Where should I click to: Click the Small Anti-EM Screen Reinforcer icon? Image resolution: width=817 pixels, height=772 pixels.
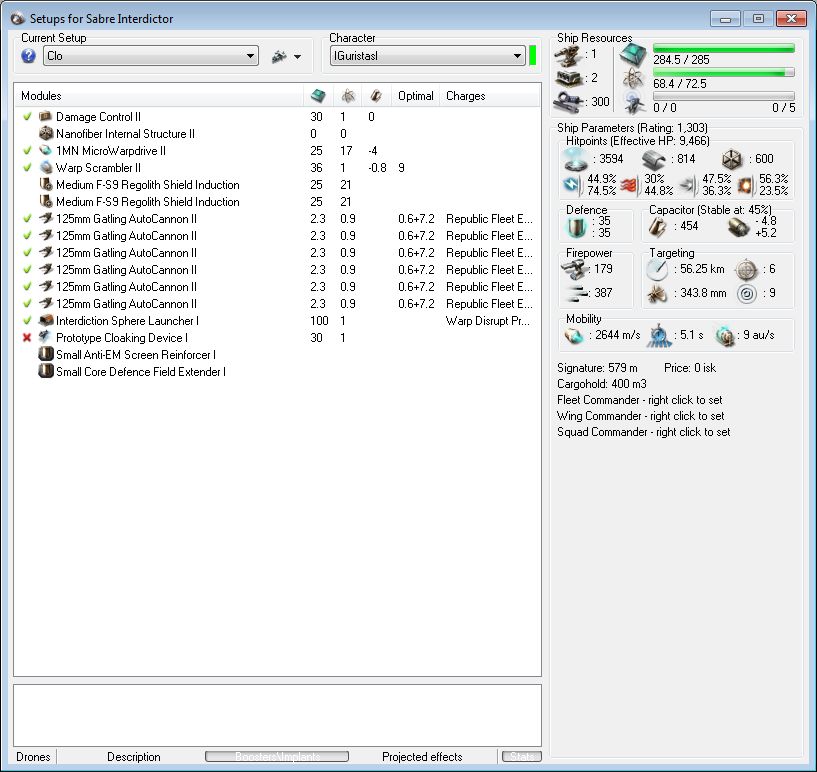pyautogui.click(x=46, y=355)
